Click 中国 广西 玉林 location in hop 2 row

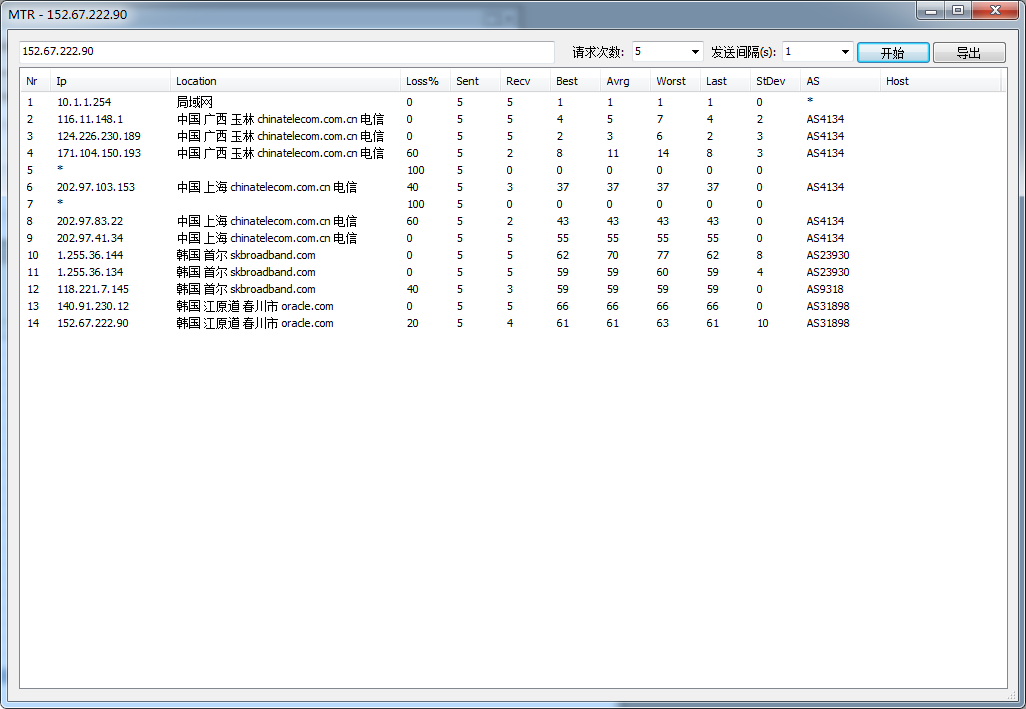coord(280,119)
